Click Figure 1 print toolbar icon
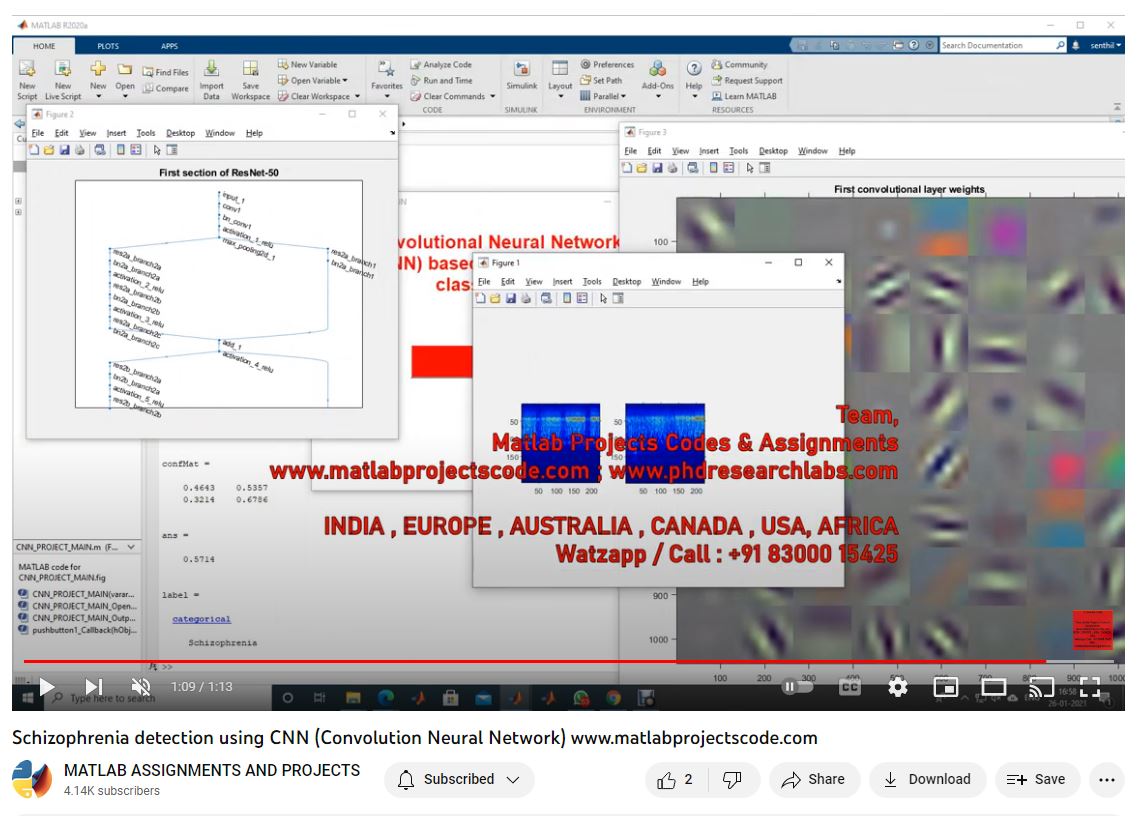The height and width of the screenshot is (816, 1141). pyautogui.click(x=525, y=298)
